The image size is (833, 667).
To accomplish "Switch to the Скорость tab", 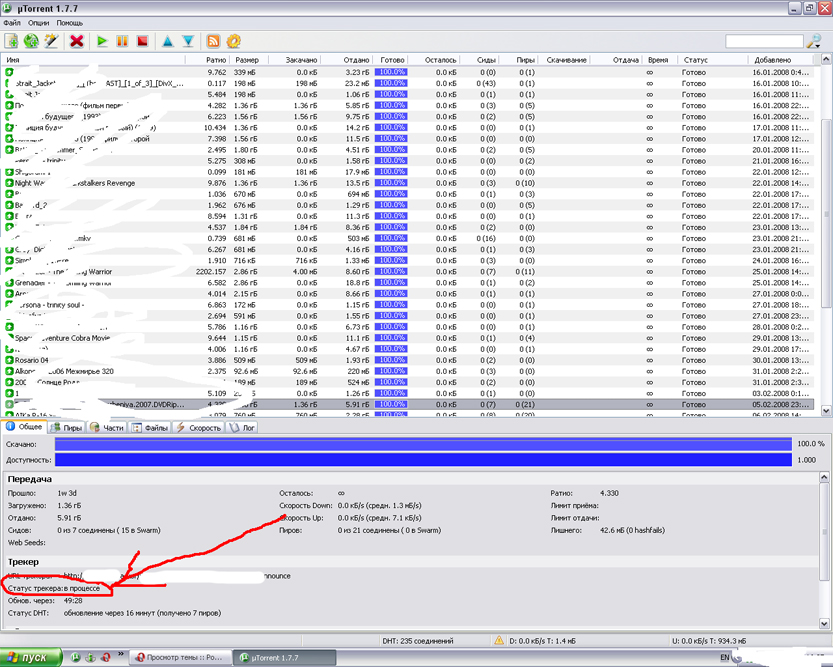I will (199, 427).
